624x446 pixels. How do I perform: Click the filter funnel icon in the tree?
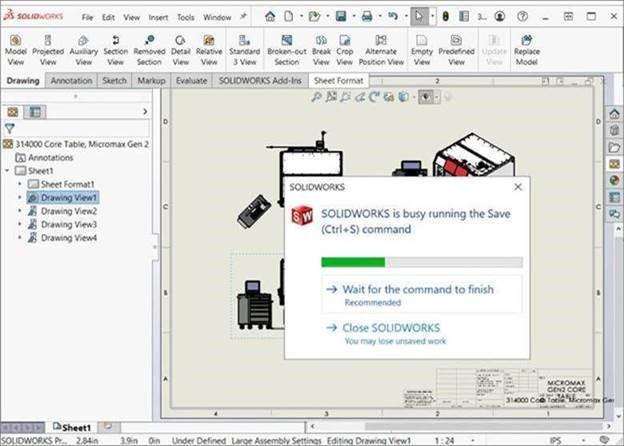(10, 129)
